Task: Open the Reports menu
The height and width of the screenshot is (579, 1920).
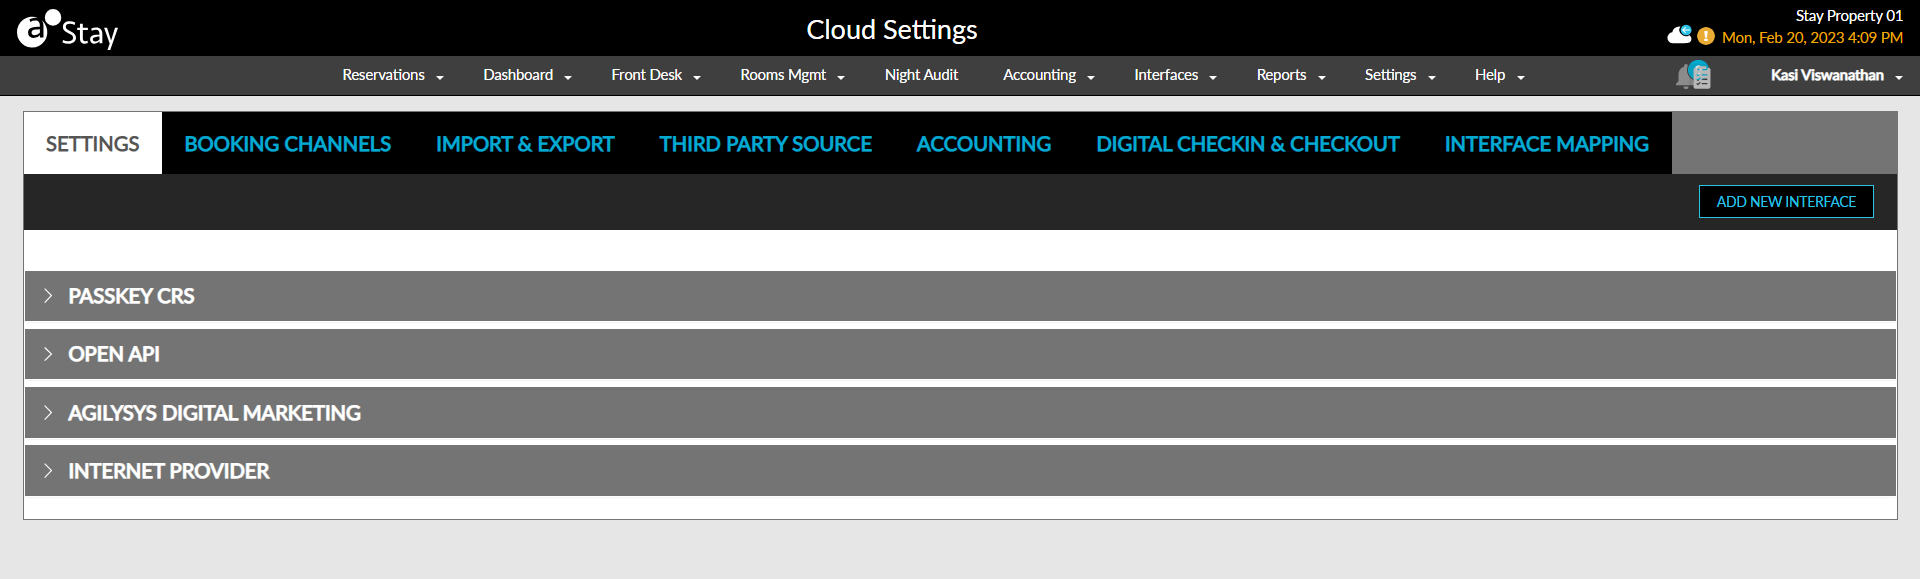Action: tap(1291, 75)
